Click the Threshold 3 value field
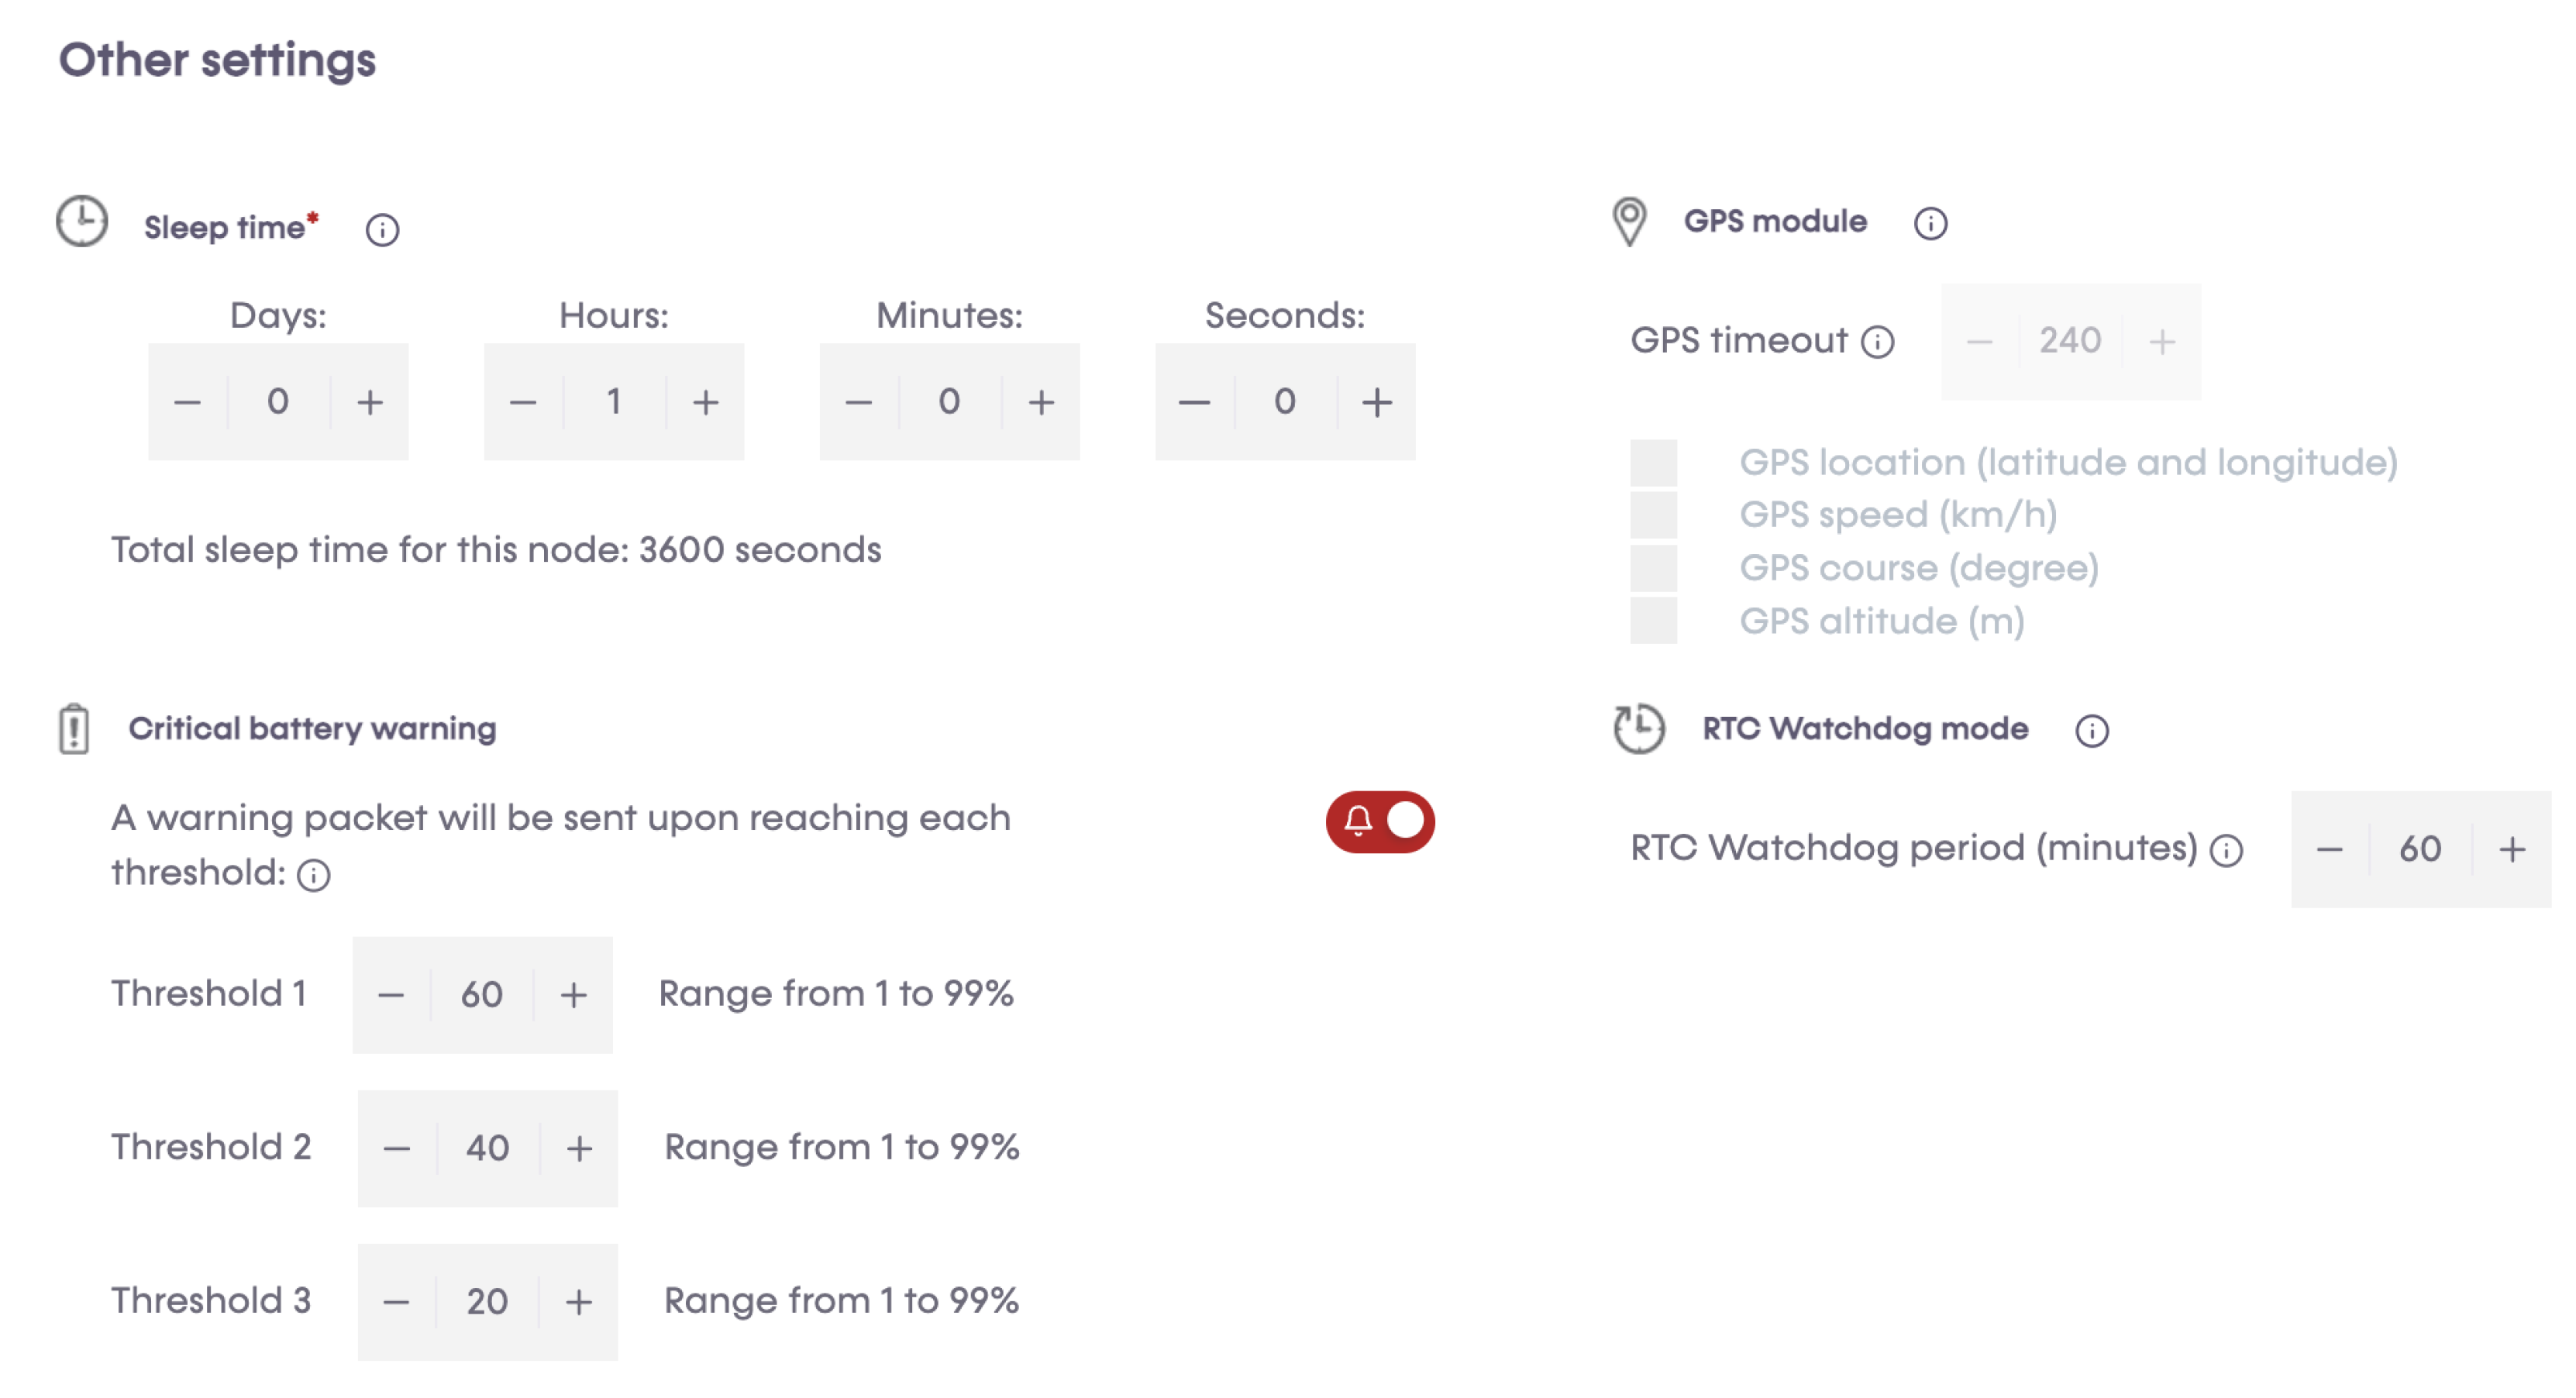Screen dimensions: 2576x1398 (487, 1301)
